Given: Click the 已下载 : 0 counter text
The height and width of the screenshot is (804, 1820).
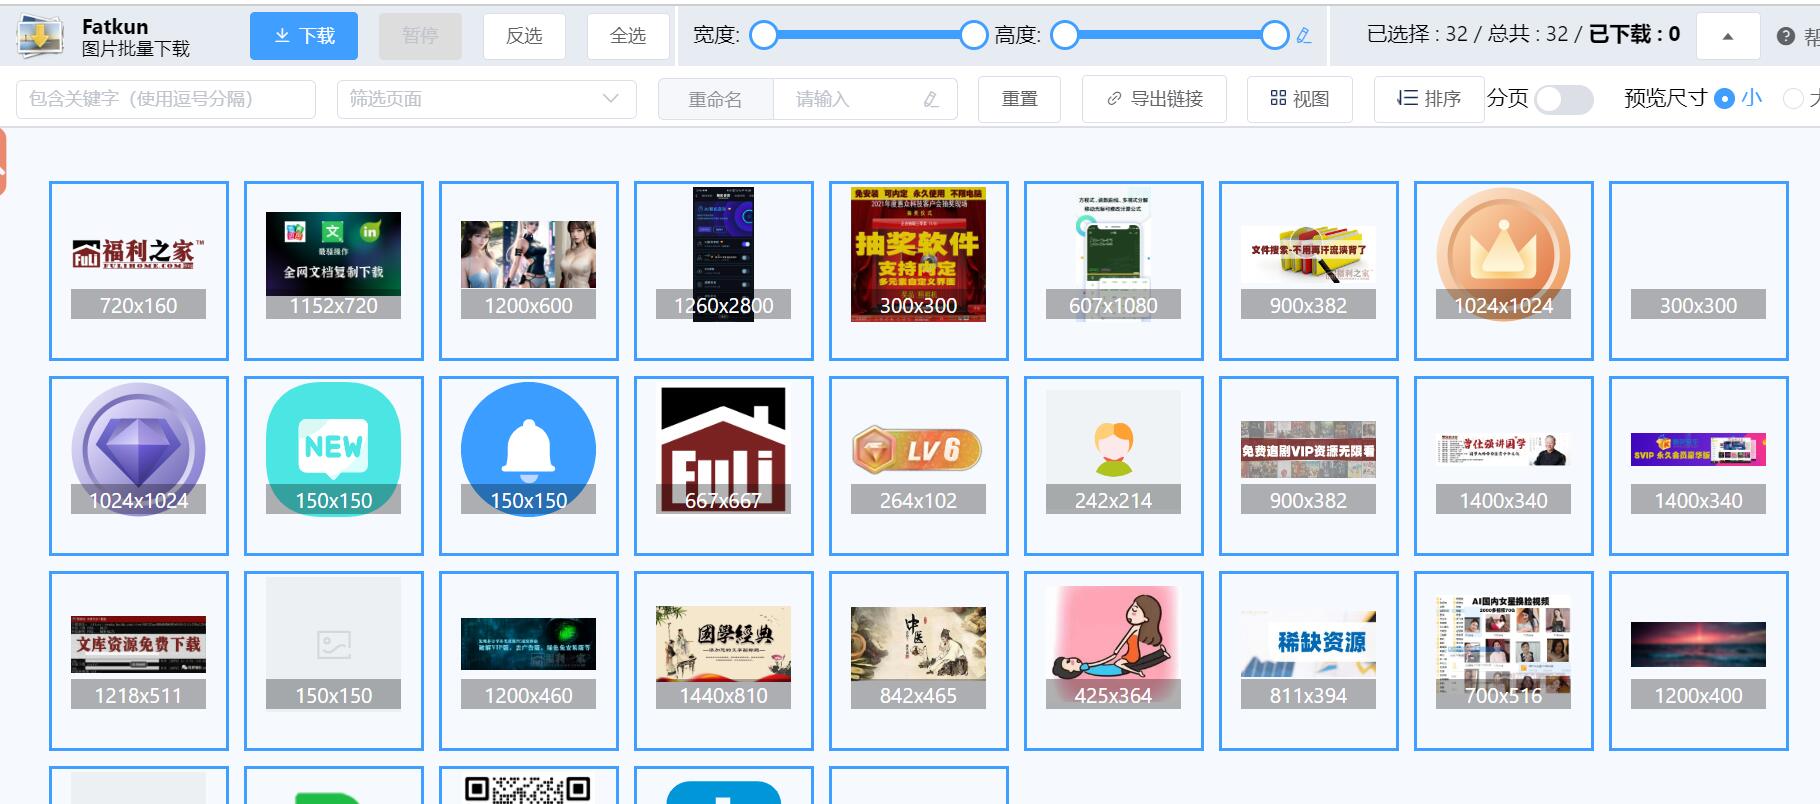Looking at the screenshot, I should tap(1634, 35).
